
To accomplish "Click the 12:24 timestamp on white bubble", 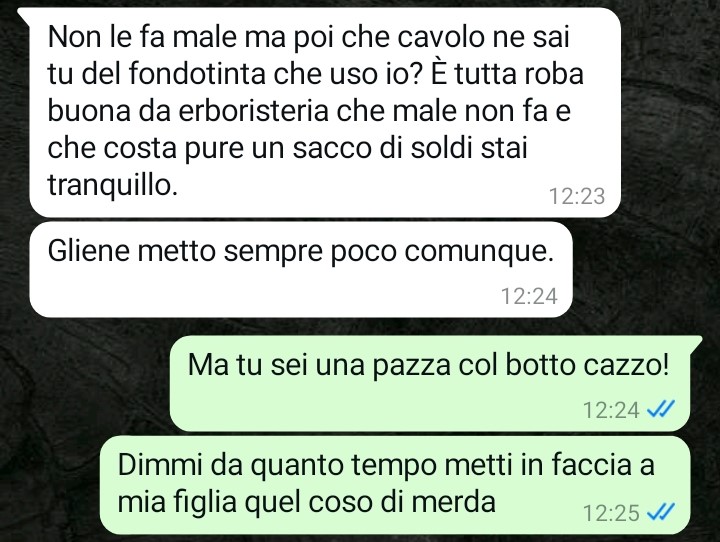I will point(529,296).
